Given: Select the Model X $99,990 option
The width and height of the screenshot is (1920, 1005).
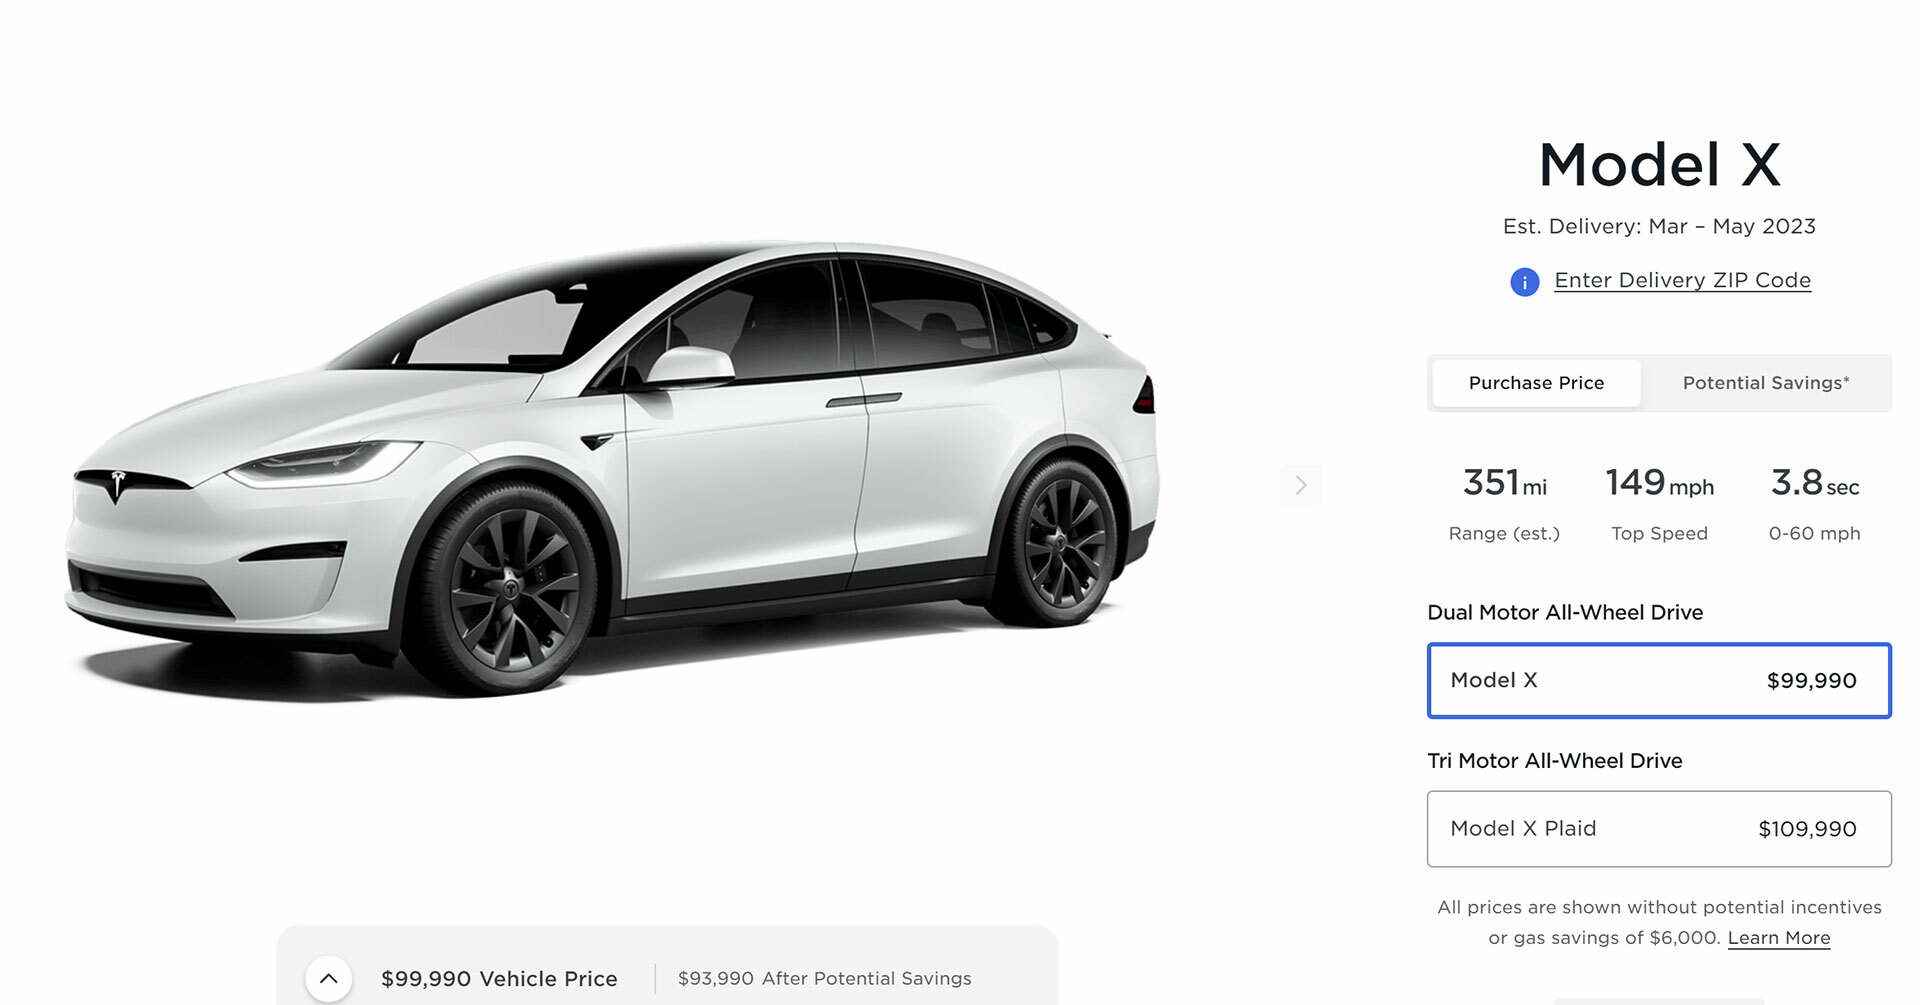Looking at the screenshot, I should [x=1659, y=680].
